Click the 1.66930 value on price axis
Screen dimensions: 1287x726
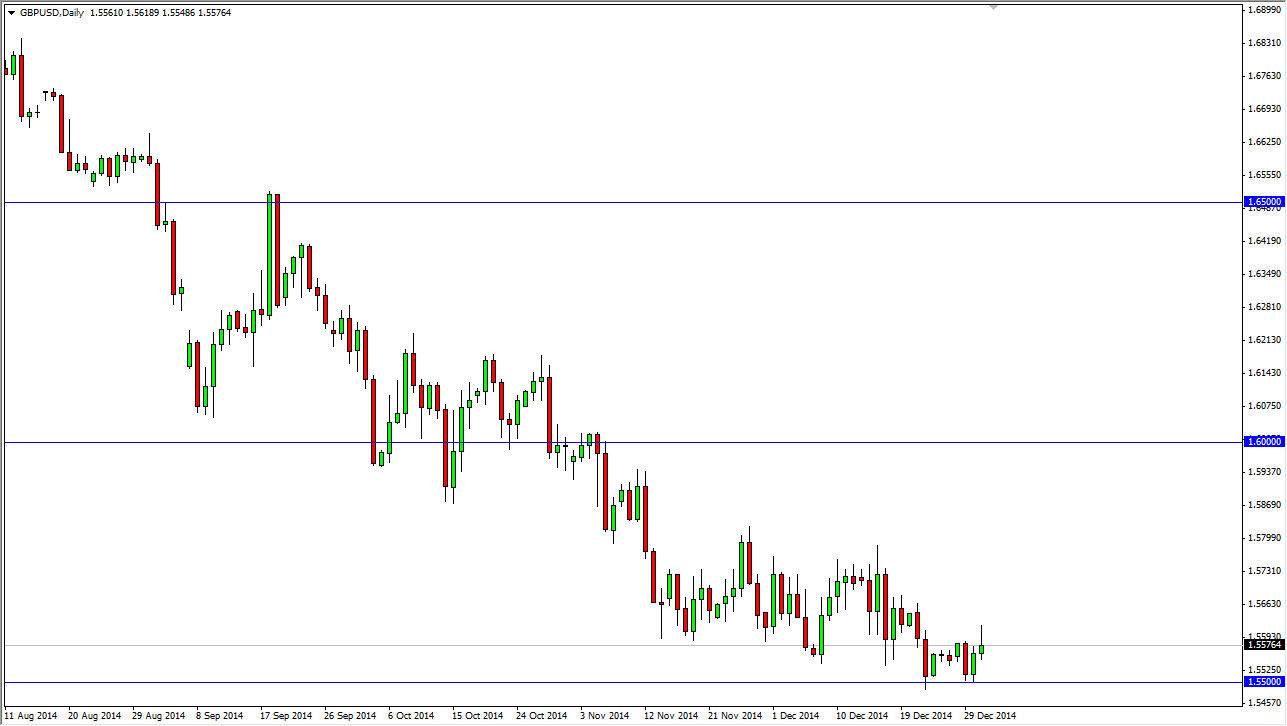[x=1265, y=109]
